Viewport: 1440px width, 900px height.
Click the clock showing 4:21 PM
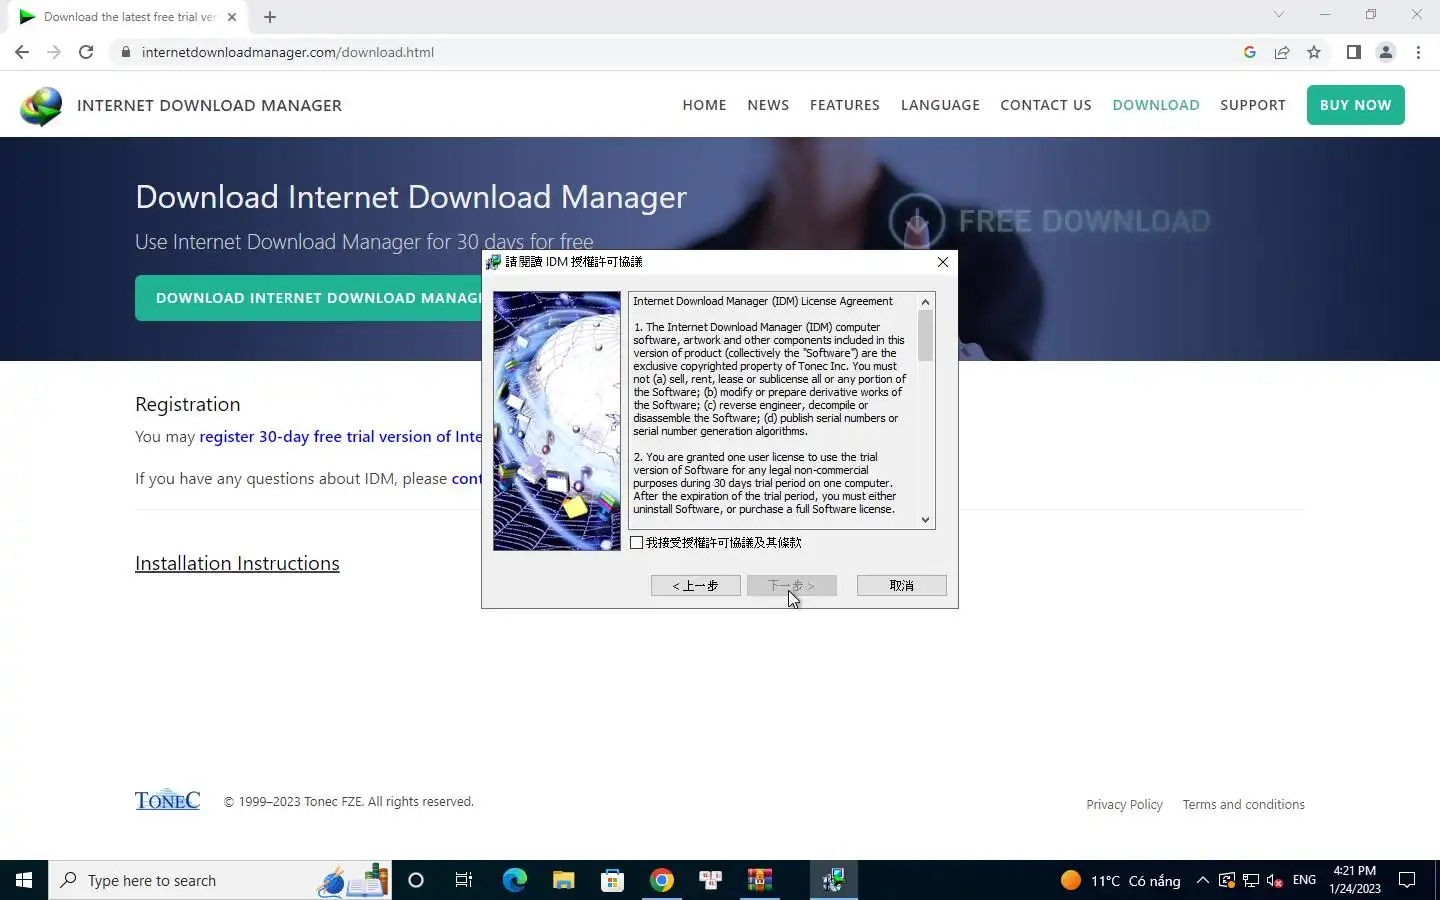click(1355, 880)
